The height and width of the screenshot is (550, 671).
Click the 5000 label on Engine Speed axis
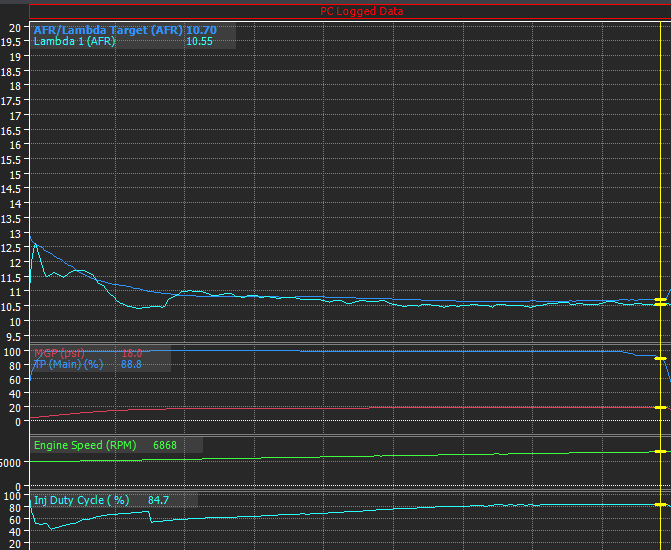[x=10, y=463]
